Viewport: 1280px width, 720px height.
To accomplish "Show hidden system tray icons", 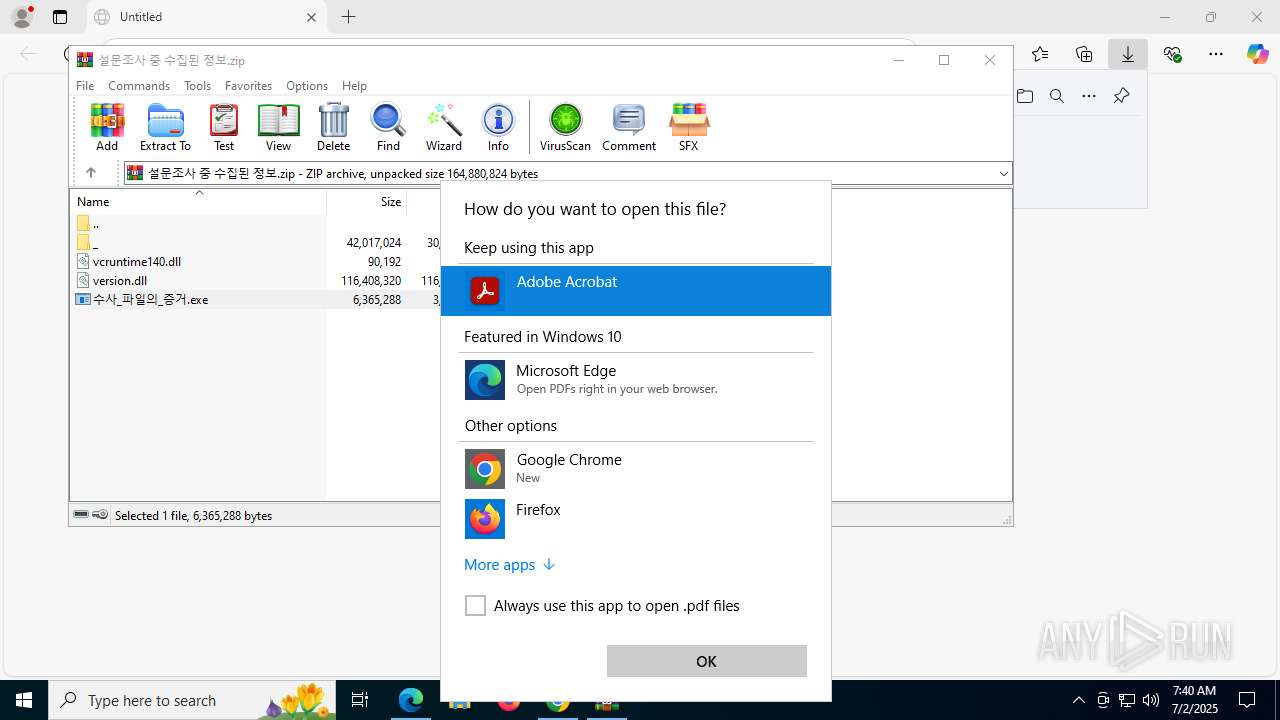I will click(x=1078, y=700).
